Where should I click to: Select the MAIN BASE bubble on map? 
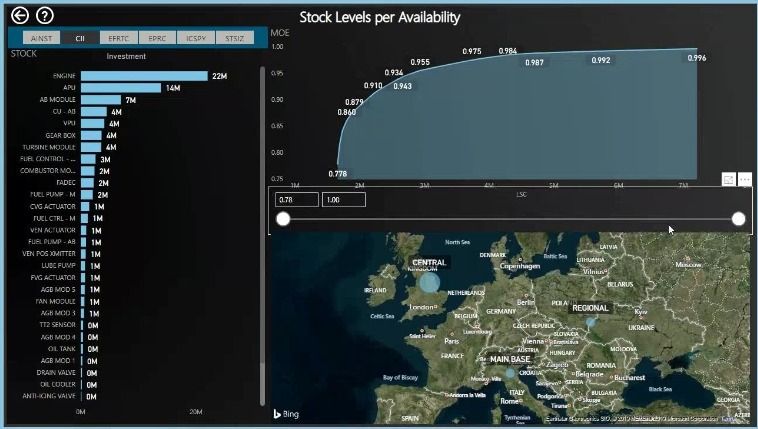click(x=510, y=373)
